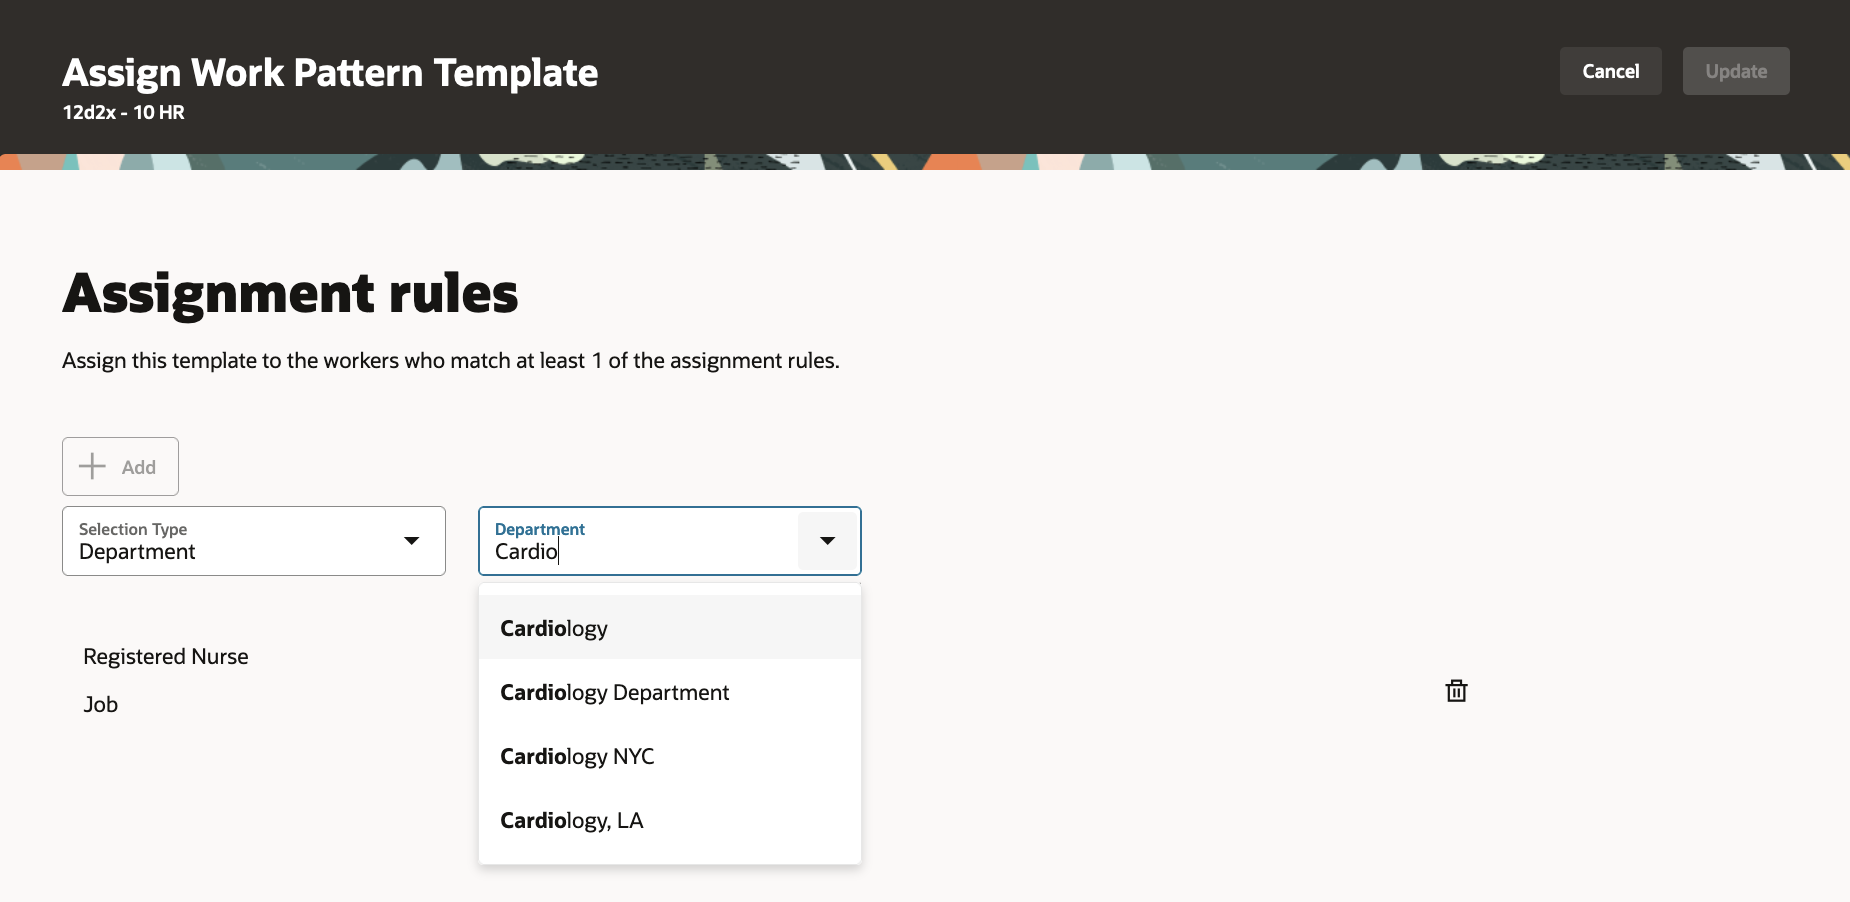The image size is (1850, 902).
Task: Open the Selection Type Department combo box
Action: (254, 541)
